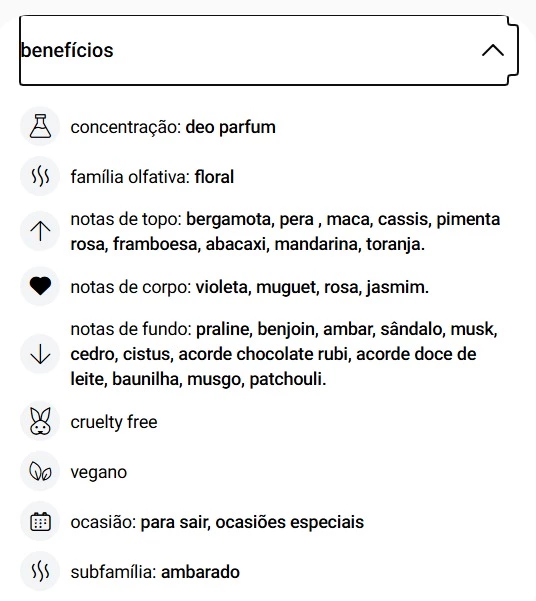The image size is (536, 601).
Task: Click the leaves icon for vegano
Action: point(40,471)
